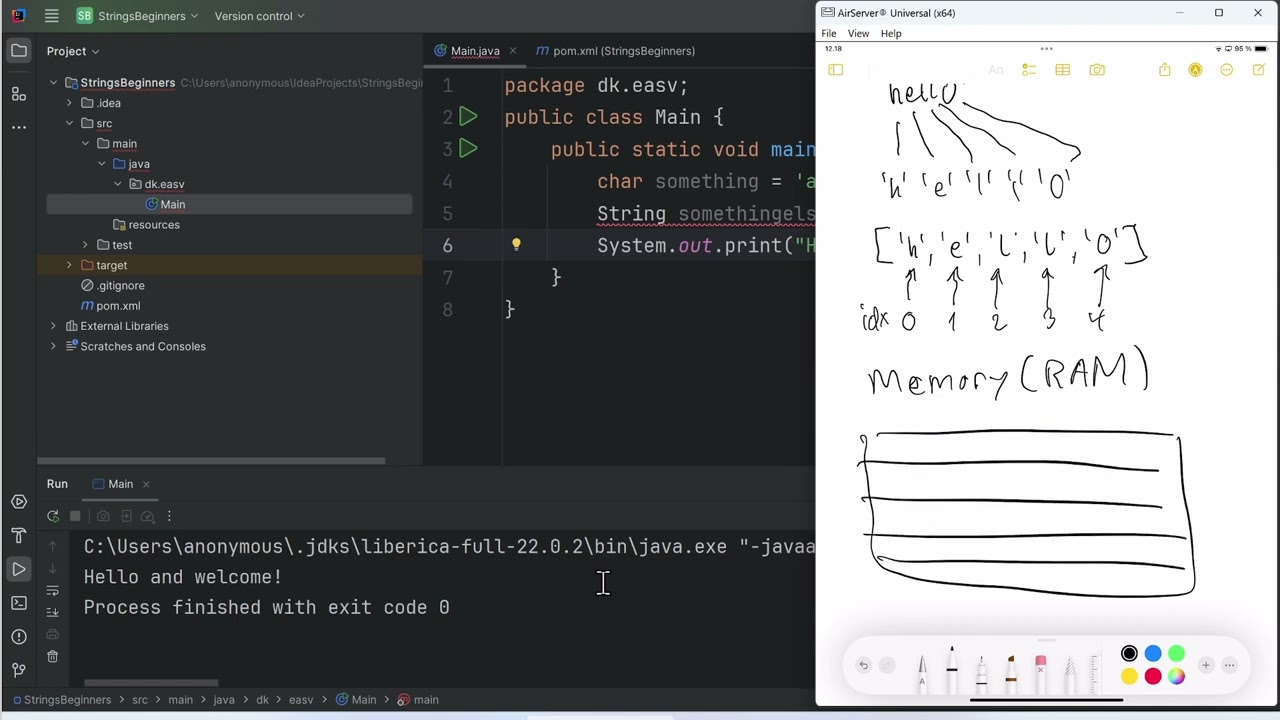1280x720 pixels.
Task: Open File menu in AirServer window
Action: pos(829,34)
